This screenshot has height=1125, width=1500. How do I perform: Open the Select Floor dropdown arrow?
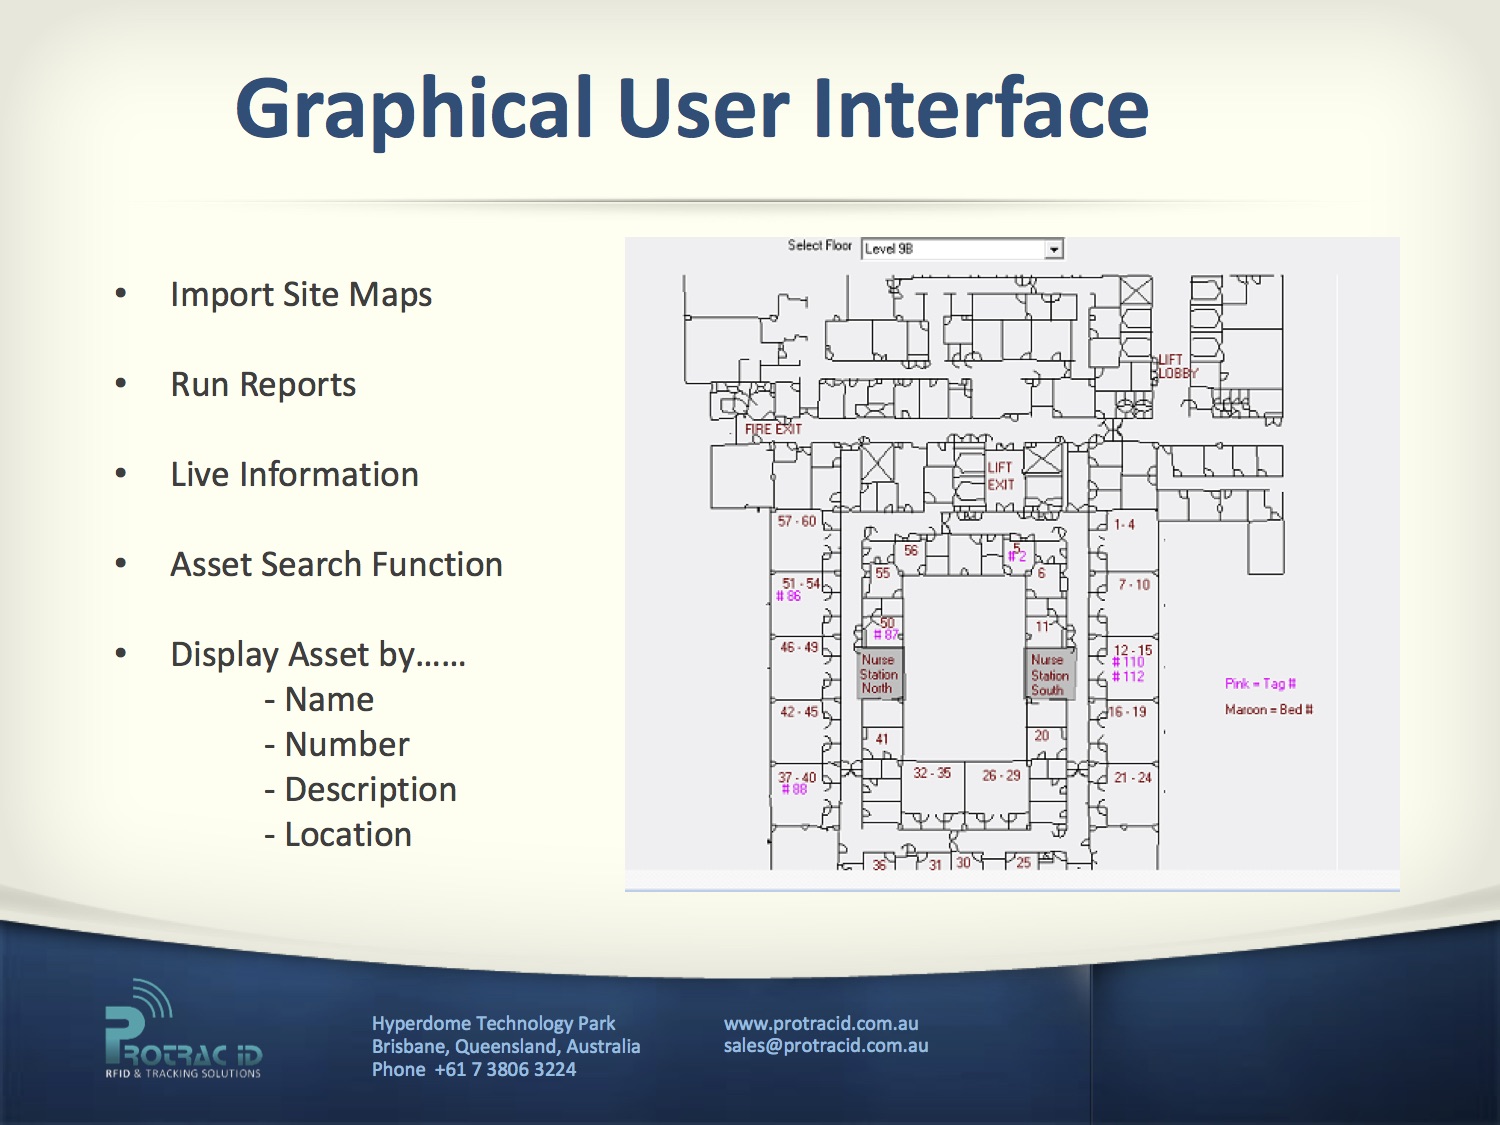[1054, 249]
